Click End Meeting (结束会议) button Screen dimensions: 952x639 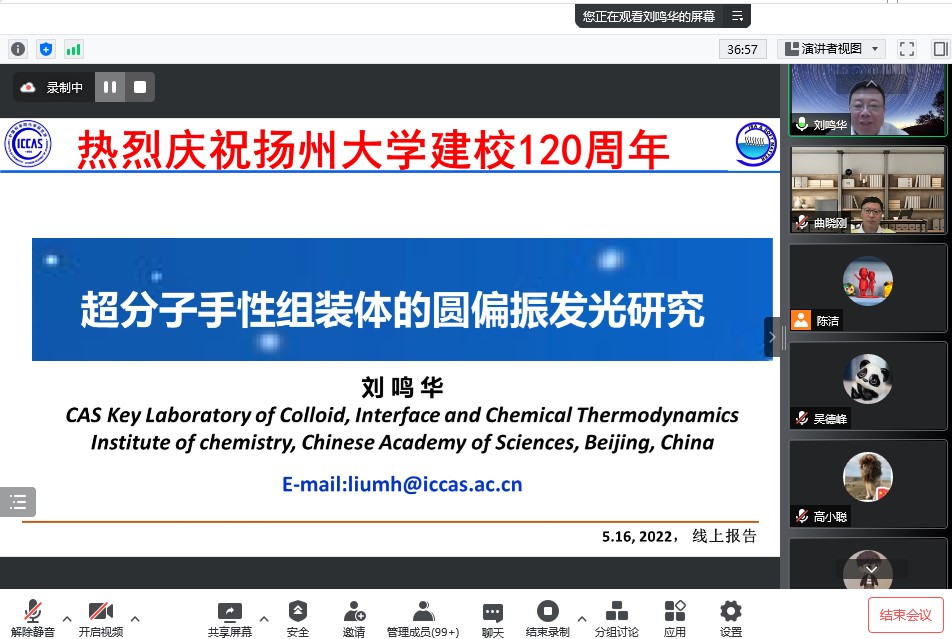click(x=905, y=615)
